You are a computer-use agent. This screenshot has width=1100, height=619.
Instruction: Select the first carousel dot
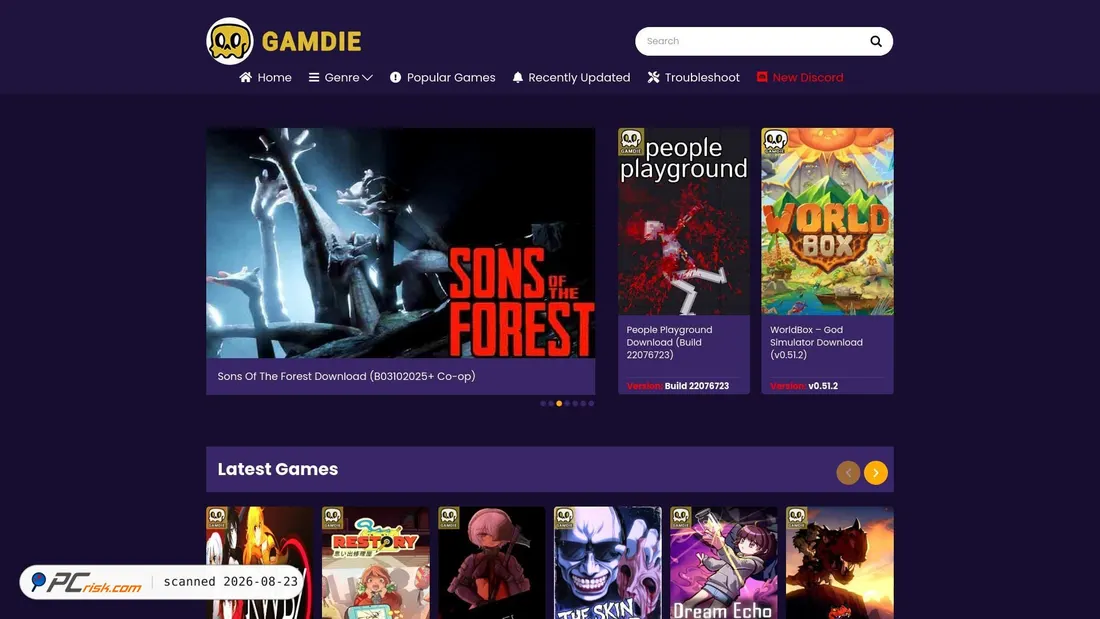click(x=543, y=404)
